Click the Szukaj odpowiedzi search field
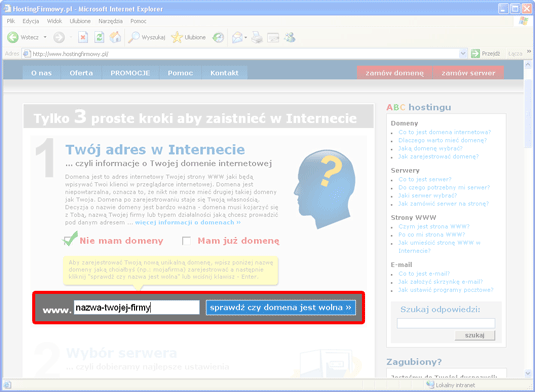 pyautogui.click(x=446, y=323)
